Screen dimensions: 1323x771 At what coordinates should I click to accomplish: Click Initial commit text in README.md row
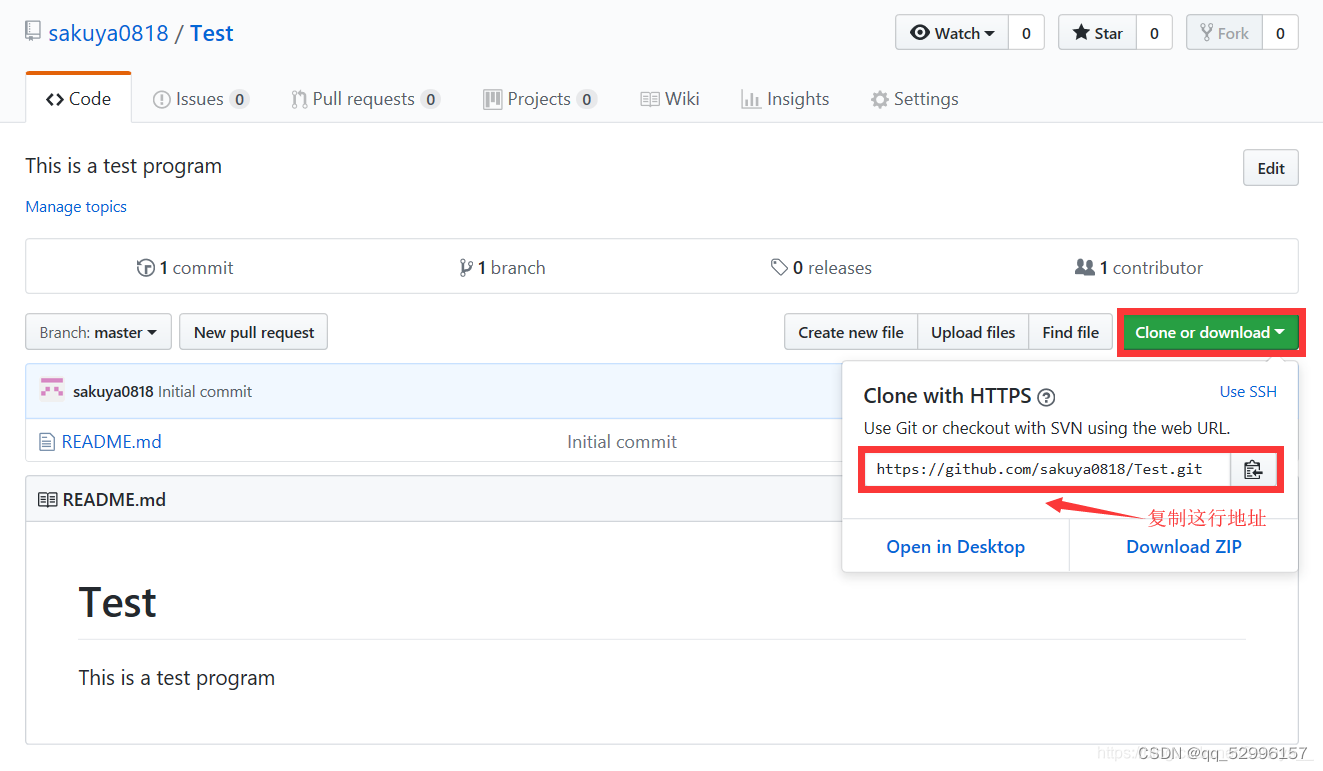click(x=622, y=442)
